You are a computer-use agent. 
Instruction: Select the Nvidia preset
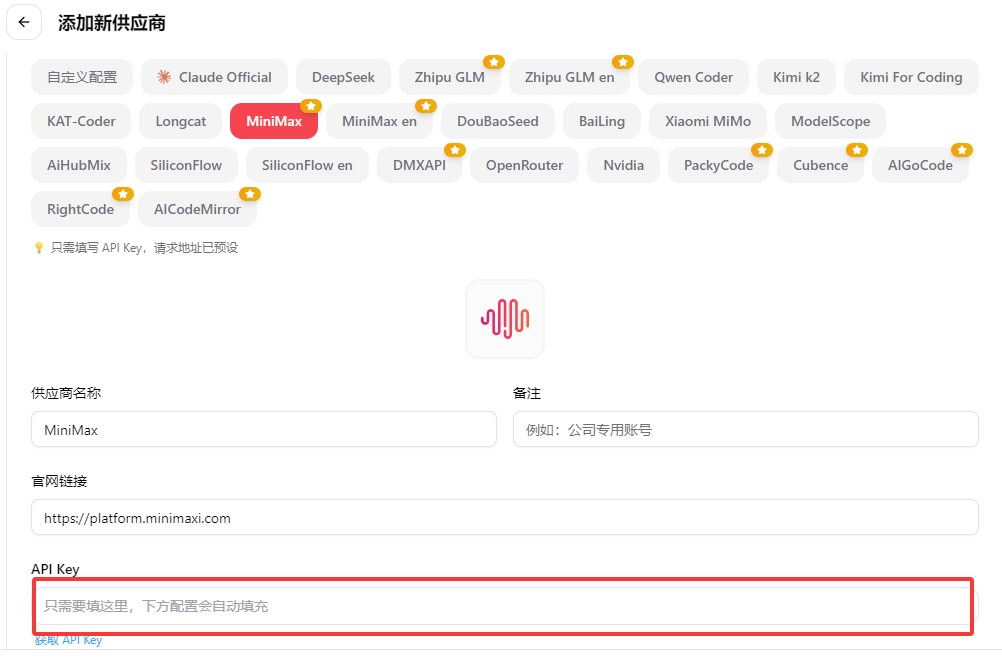pyautogui.click(x=624, y=166)
